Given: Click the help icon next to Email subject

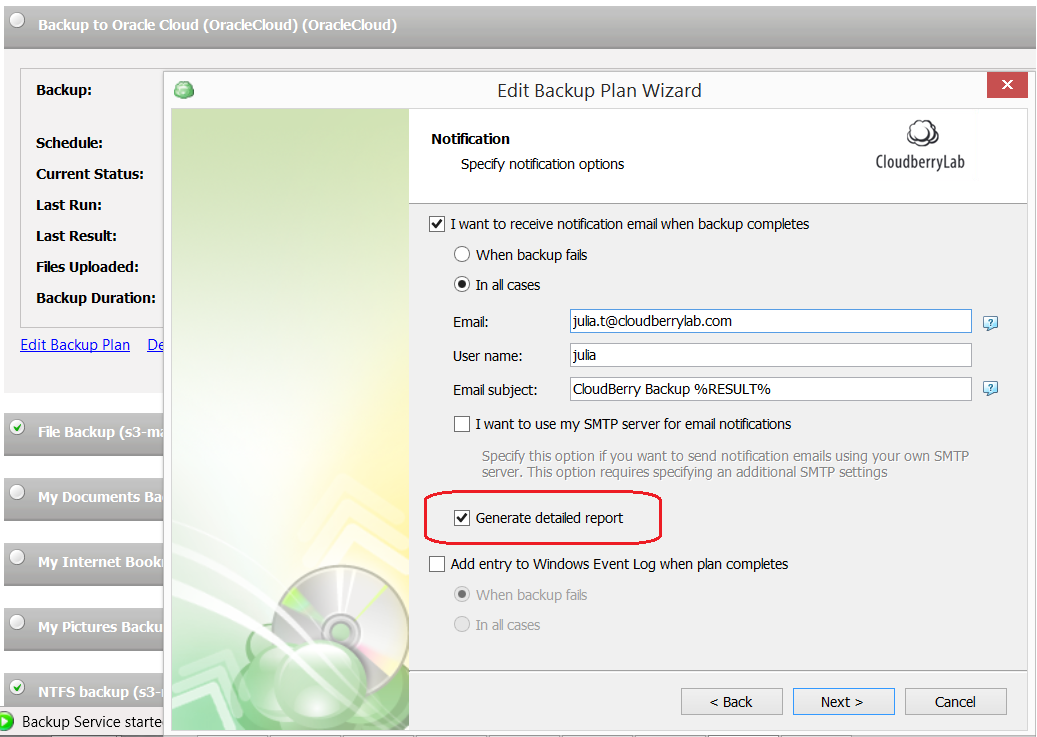Looking at the screenshot, I should [x=990, y=388].
